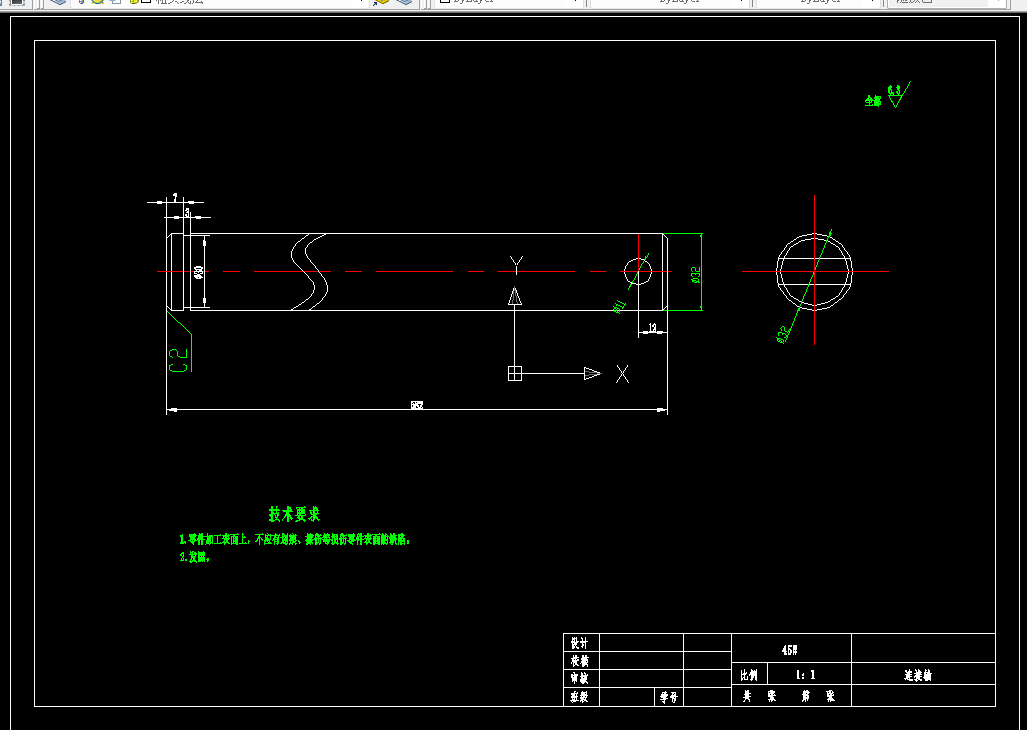Click the 审核 title block cell
Viewport: 1027px width, 730px height.
[x=580, y=679]
